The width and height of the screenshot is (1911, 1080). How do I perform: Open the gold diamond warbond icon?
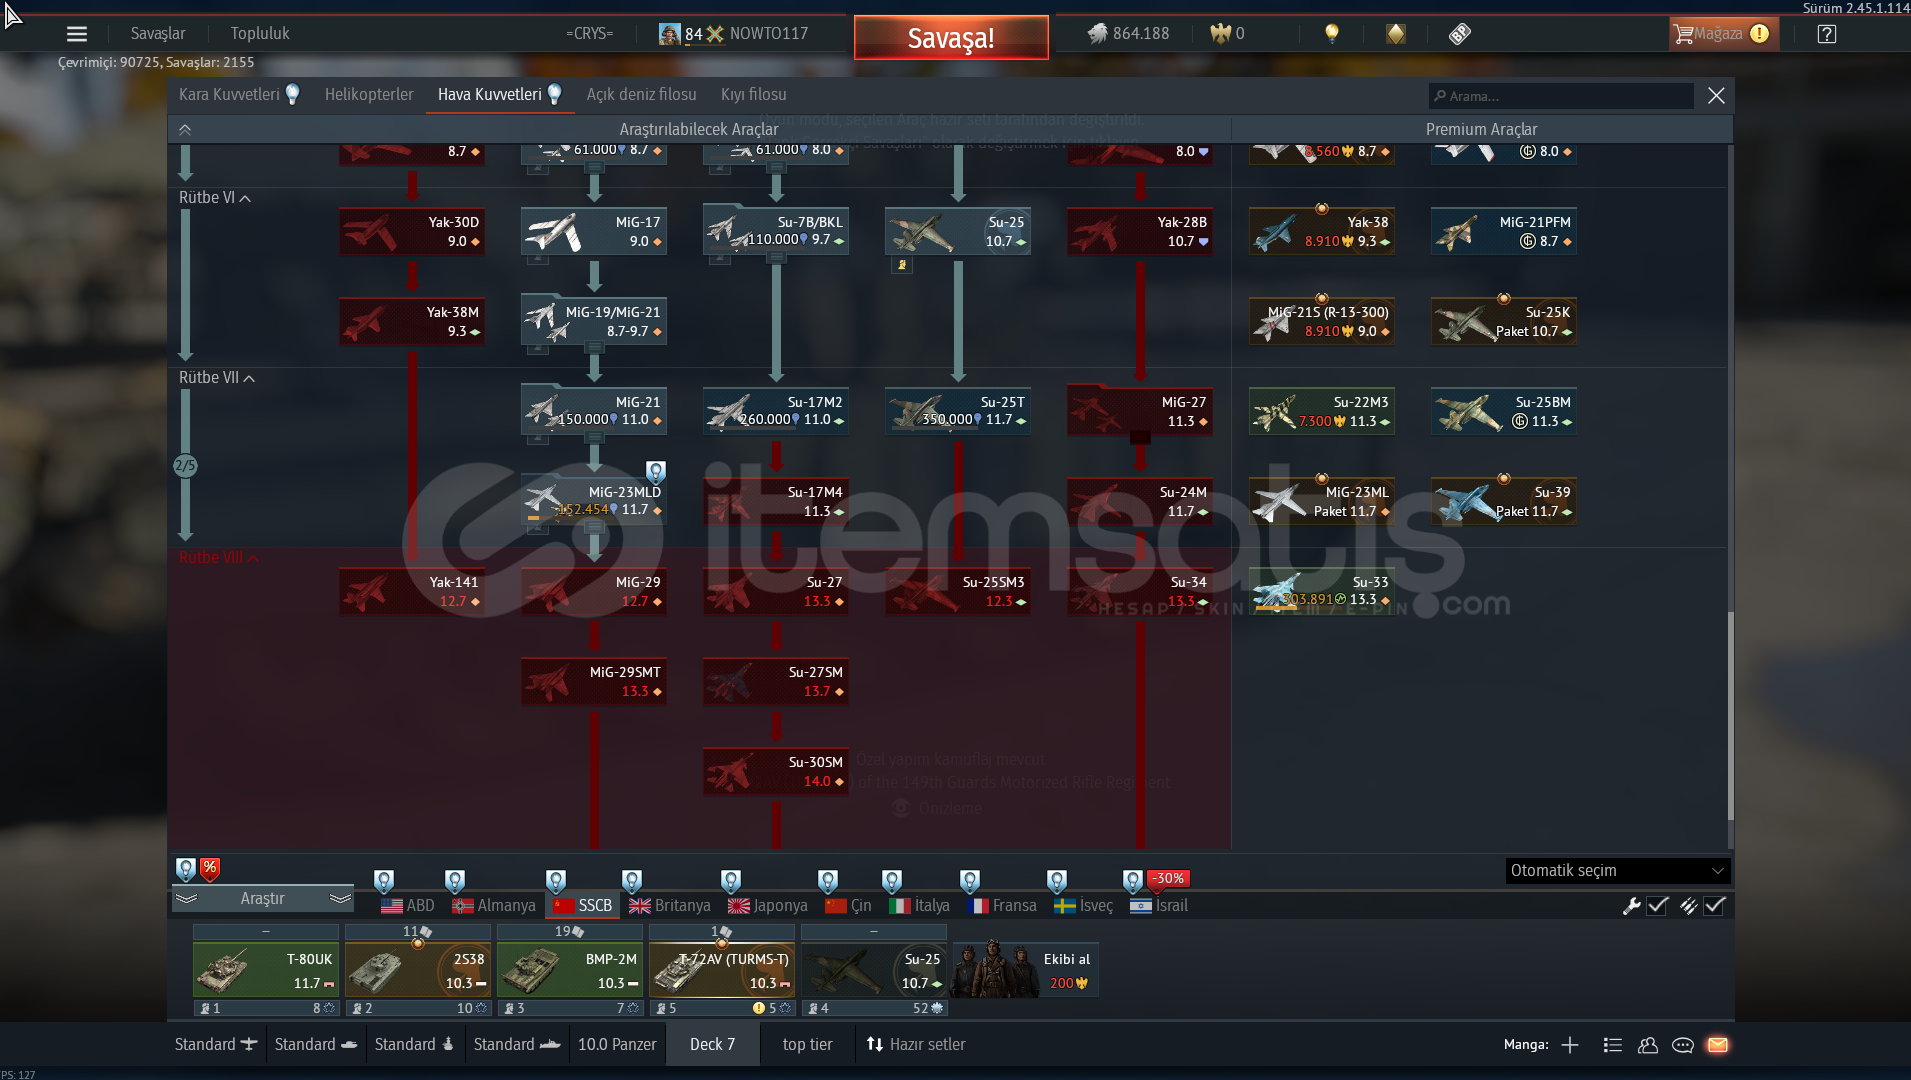pyautogui.click(x=1396, y=34)
